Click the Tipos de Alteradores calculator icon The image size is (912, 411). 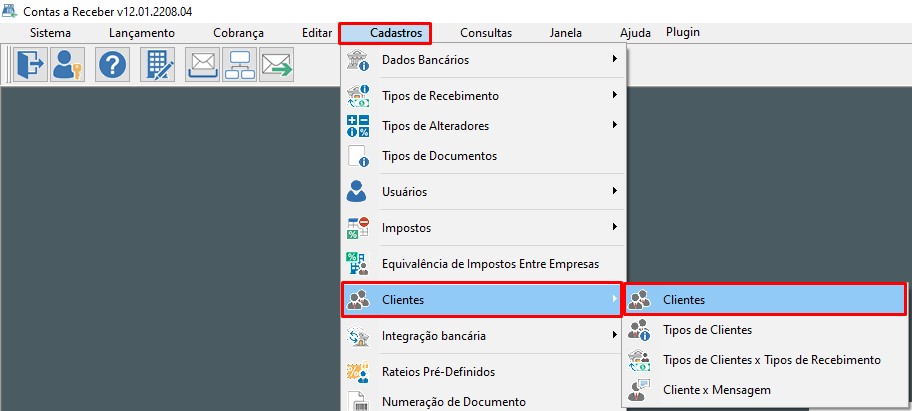[x=358, y=126]
